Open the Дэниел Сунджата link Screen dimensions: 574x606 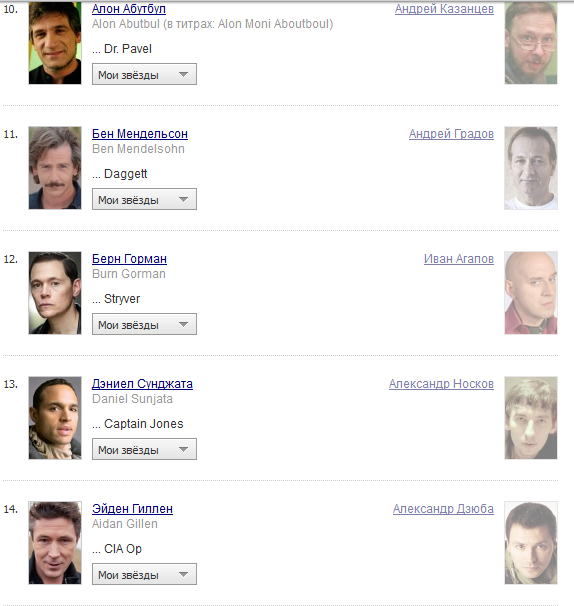point(142,384)
